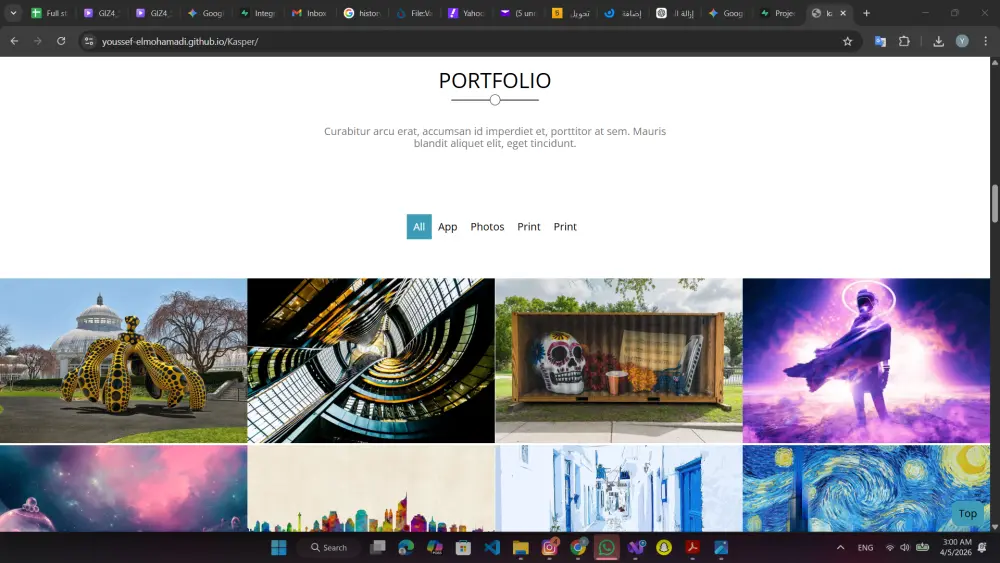Screen dimensions: 1000x563
Task: Go back to the previous page
Action: pos(14,41)
